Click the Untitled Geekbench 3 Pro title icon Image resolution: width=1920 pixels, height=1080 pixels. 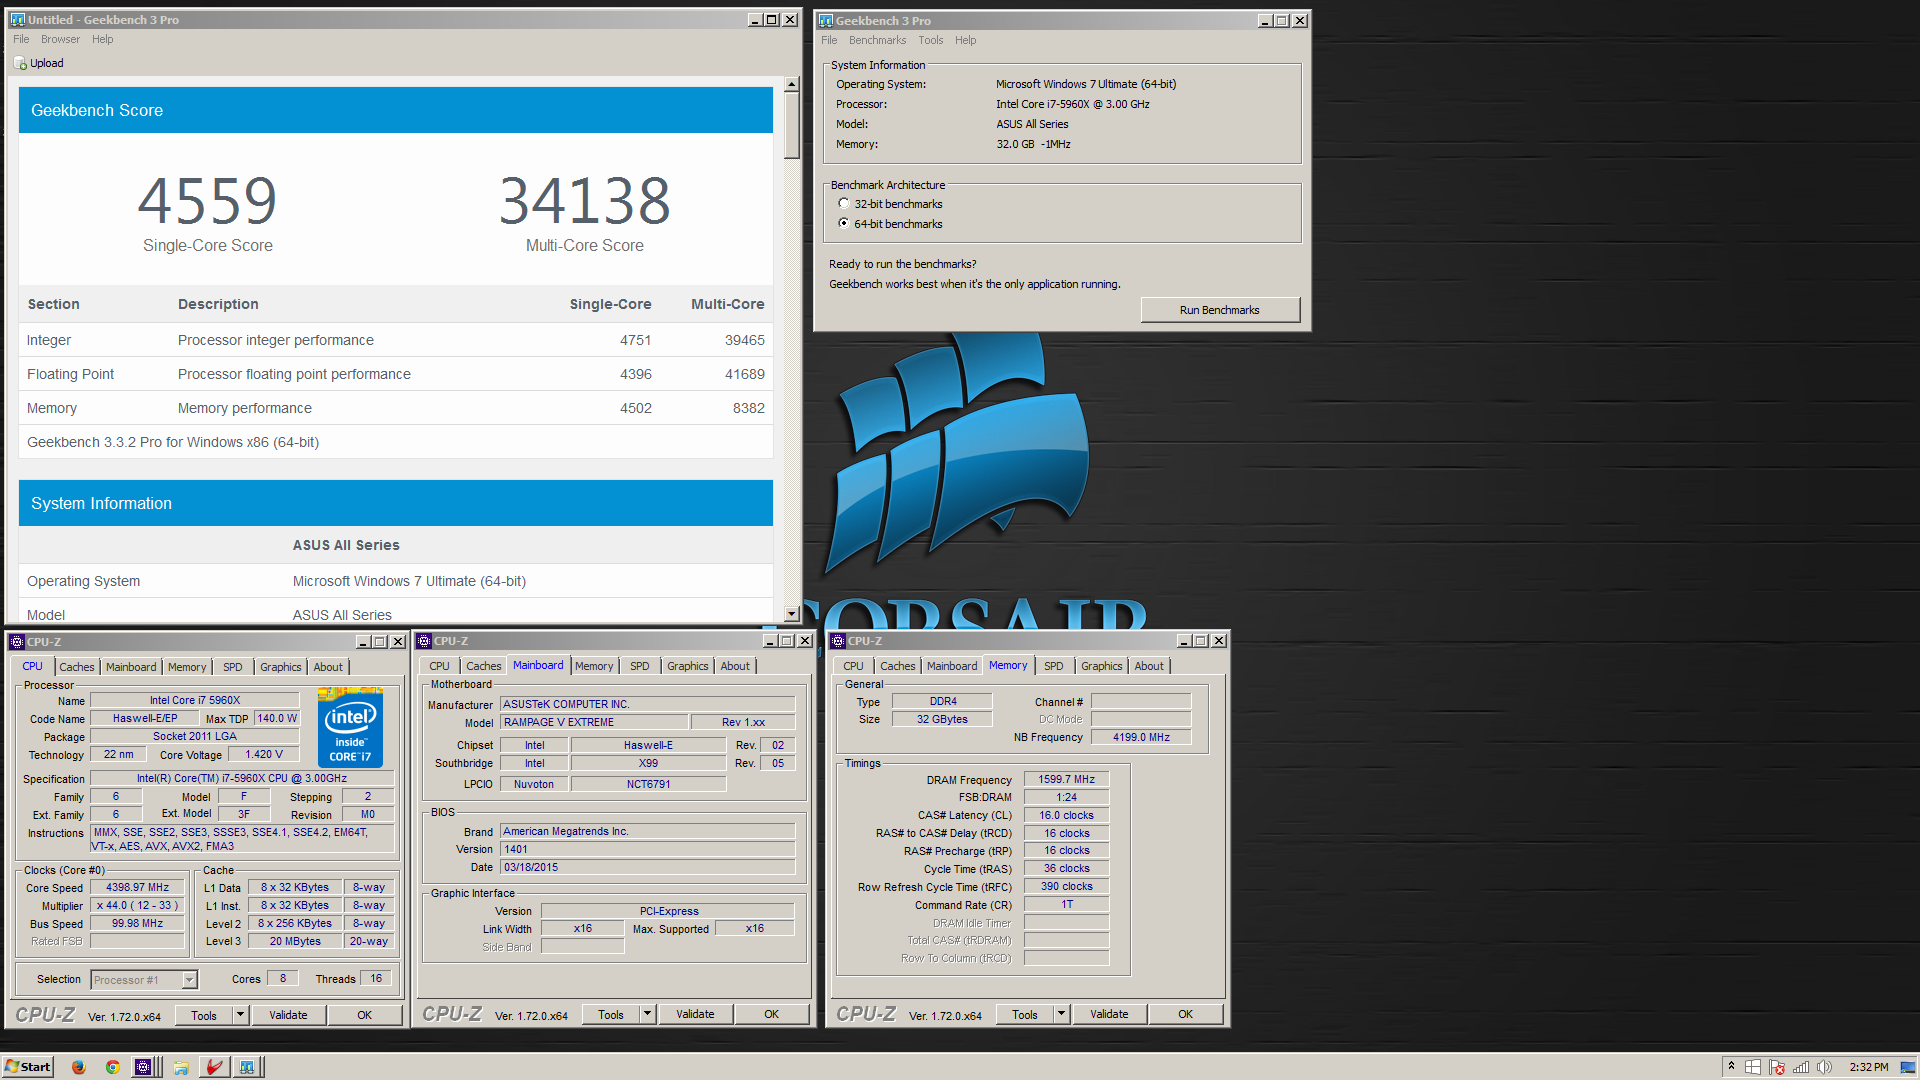(17, 20)
